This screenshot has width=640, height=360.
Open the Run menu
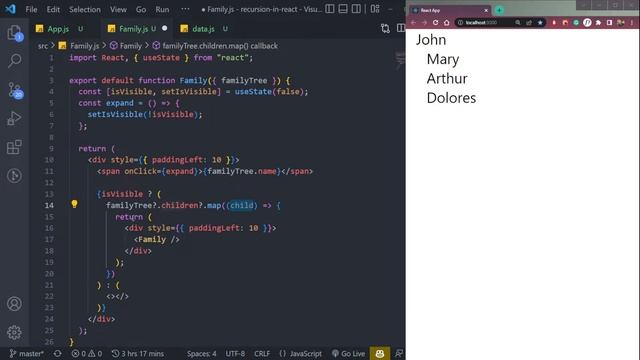[162, 9]
